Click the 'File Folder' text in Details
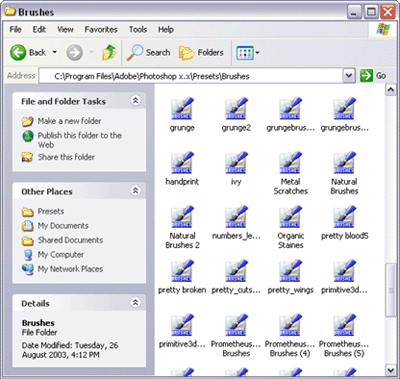The height and width of the screenshot is (379, 400). coord(39,332)
